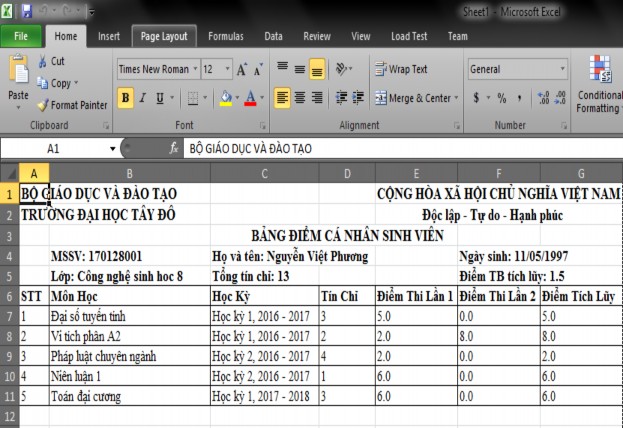Image resolution: width=623 pixels, height=428 pixels.
Task: Click the Increase Decimal icon
Action: (543, 98)
